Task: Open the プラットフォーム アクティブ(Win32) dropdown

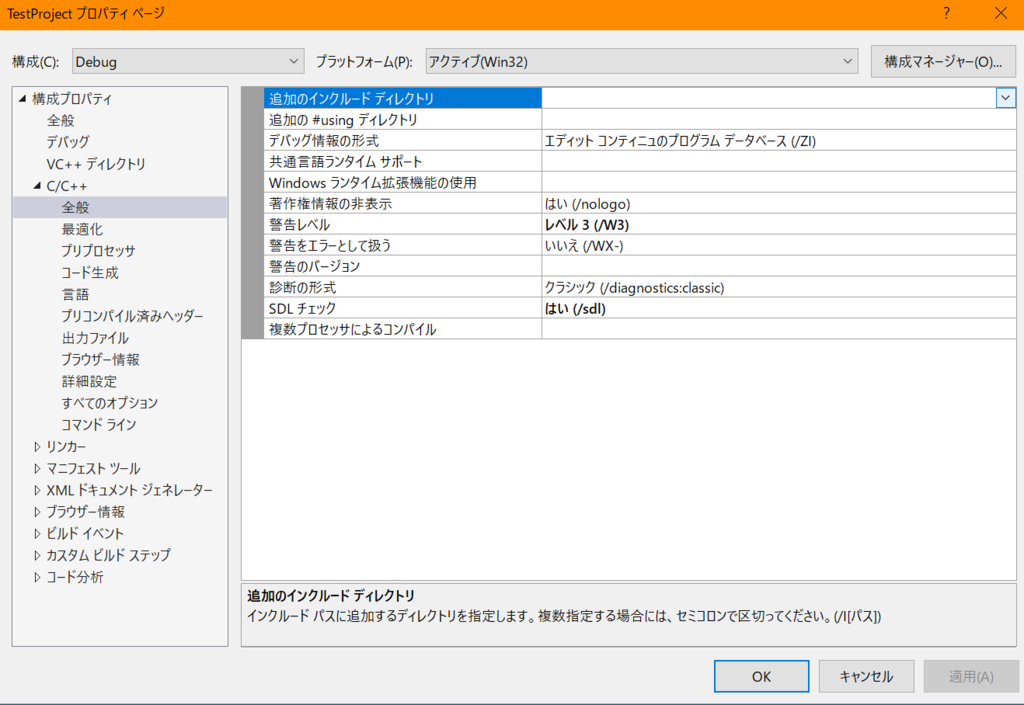Action: 641,61
